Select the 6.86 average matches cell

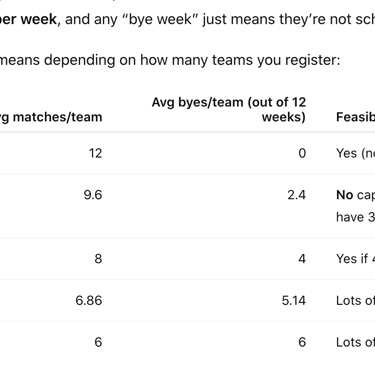tap(89, 300)
